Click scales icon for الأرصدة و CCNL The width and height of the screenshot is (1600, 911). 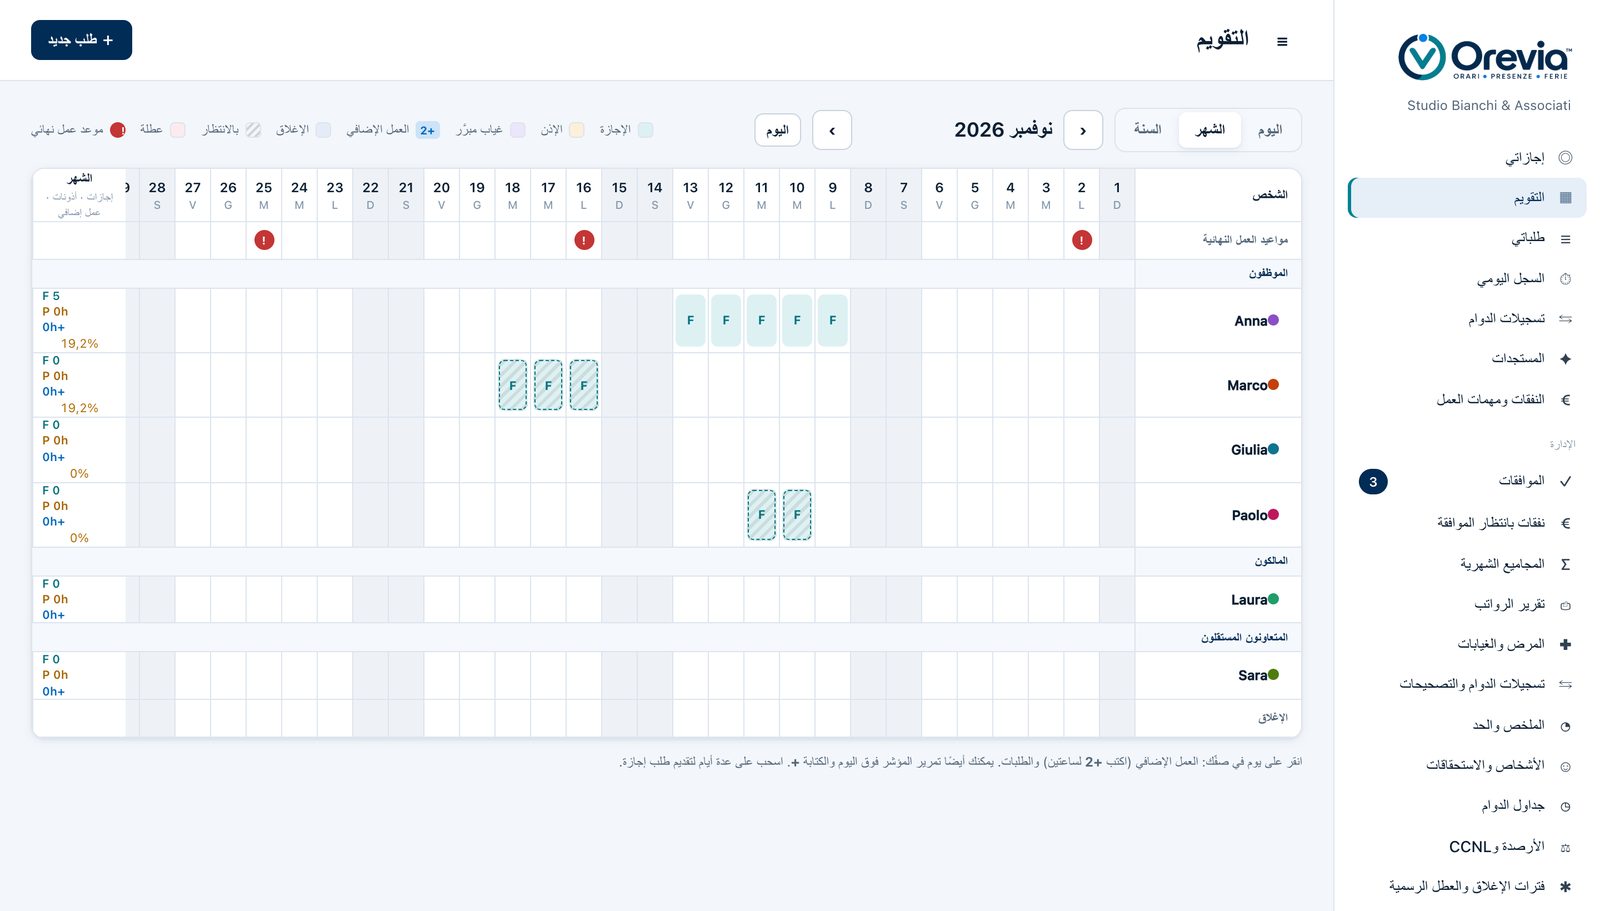pos(1565,847)
